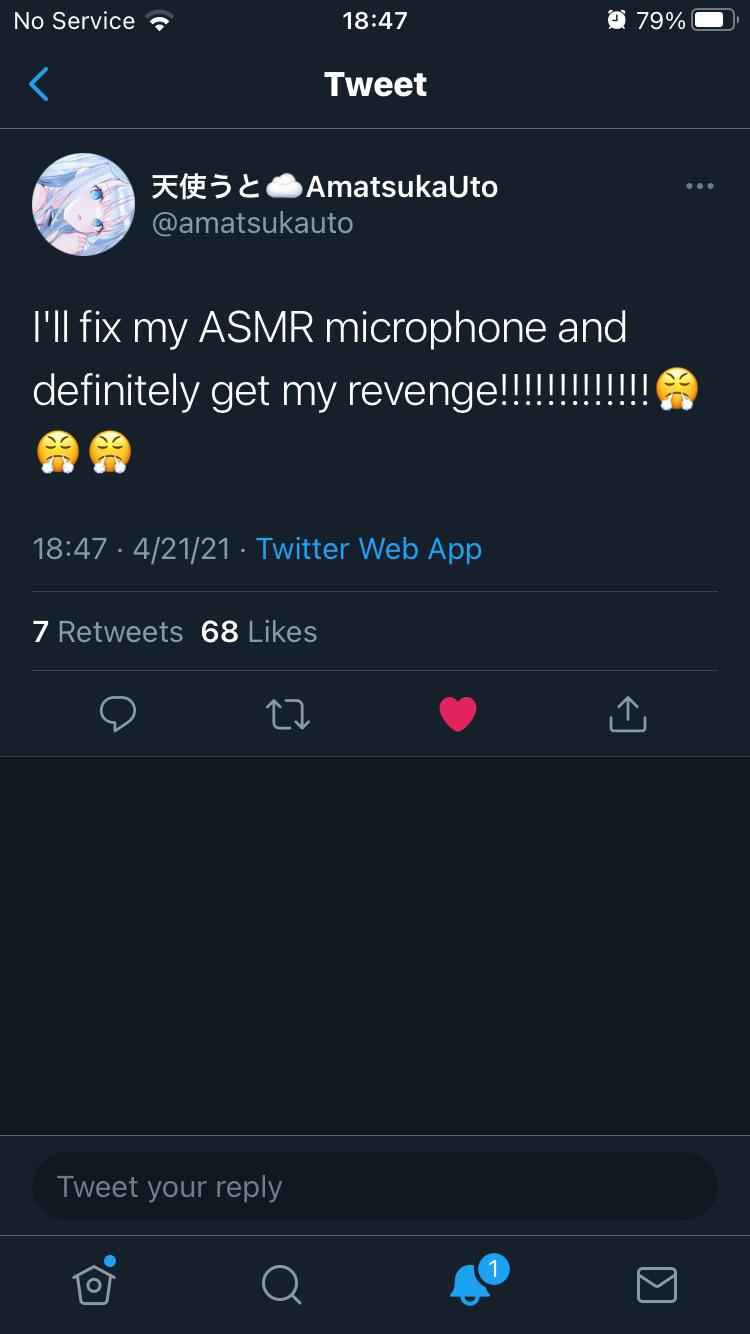Tap the Tweet your reply field
The width and height of the screenshot is (750, 1334).
(375, 1187)
